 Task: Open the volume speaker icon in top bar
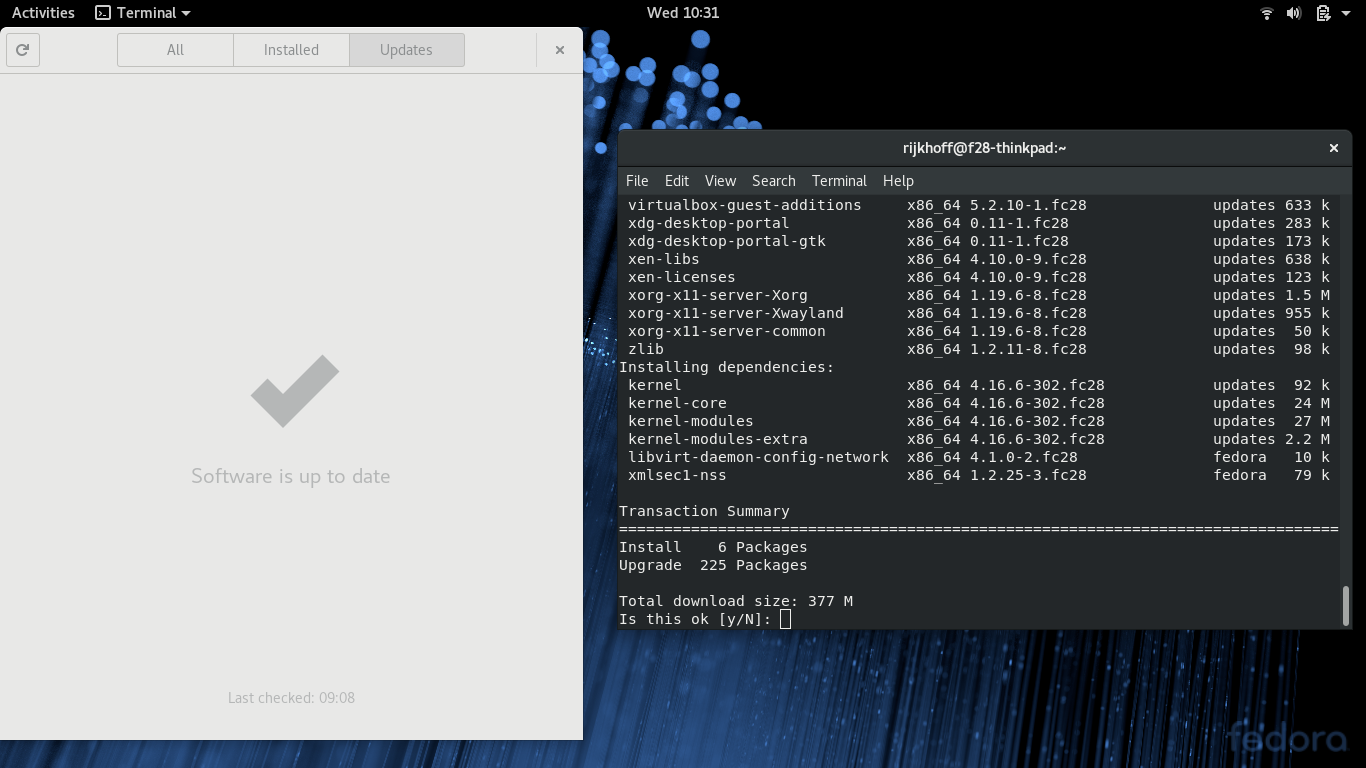pos(1293,13)
